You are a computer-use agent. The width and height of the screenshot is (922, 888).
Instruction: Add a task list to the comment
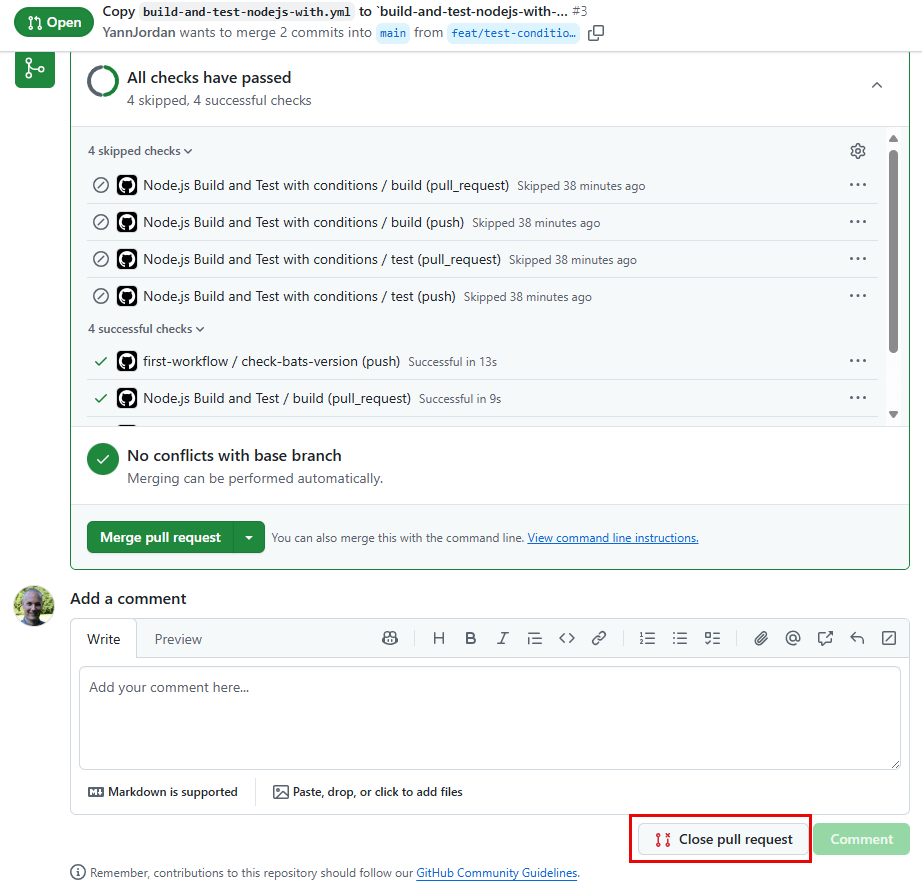pyautogui.click(x=711, y=638)
